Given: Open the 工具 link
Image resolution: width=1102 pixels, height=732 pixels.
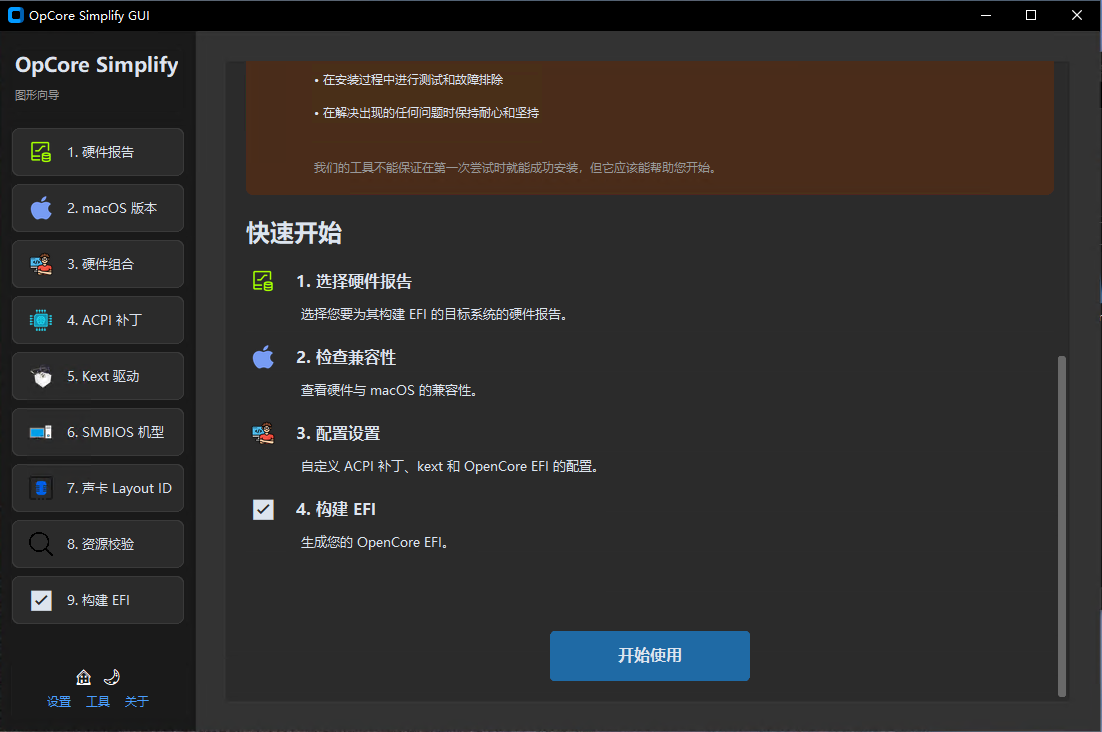Looking at the screenshot, I should click(x=98, y=702).
